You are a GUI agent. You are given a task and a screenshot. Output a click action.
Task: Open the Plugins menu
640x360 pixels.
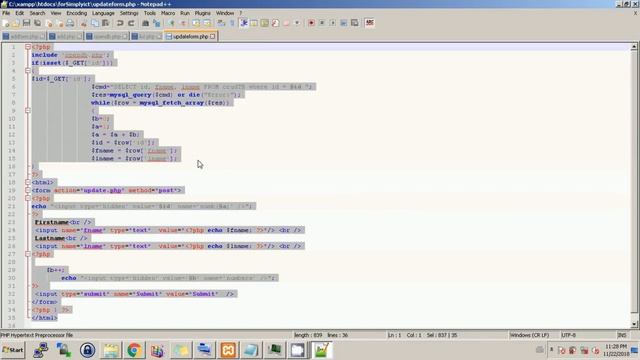(202, 13)
